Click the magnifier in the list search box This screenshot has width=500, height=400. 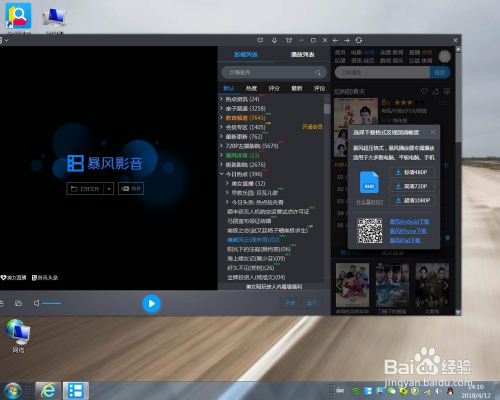(x=318, y=72)
